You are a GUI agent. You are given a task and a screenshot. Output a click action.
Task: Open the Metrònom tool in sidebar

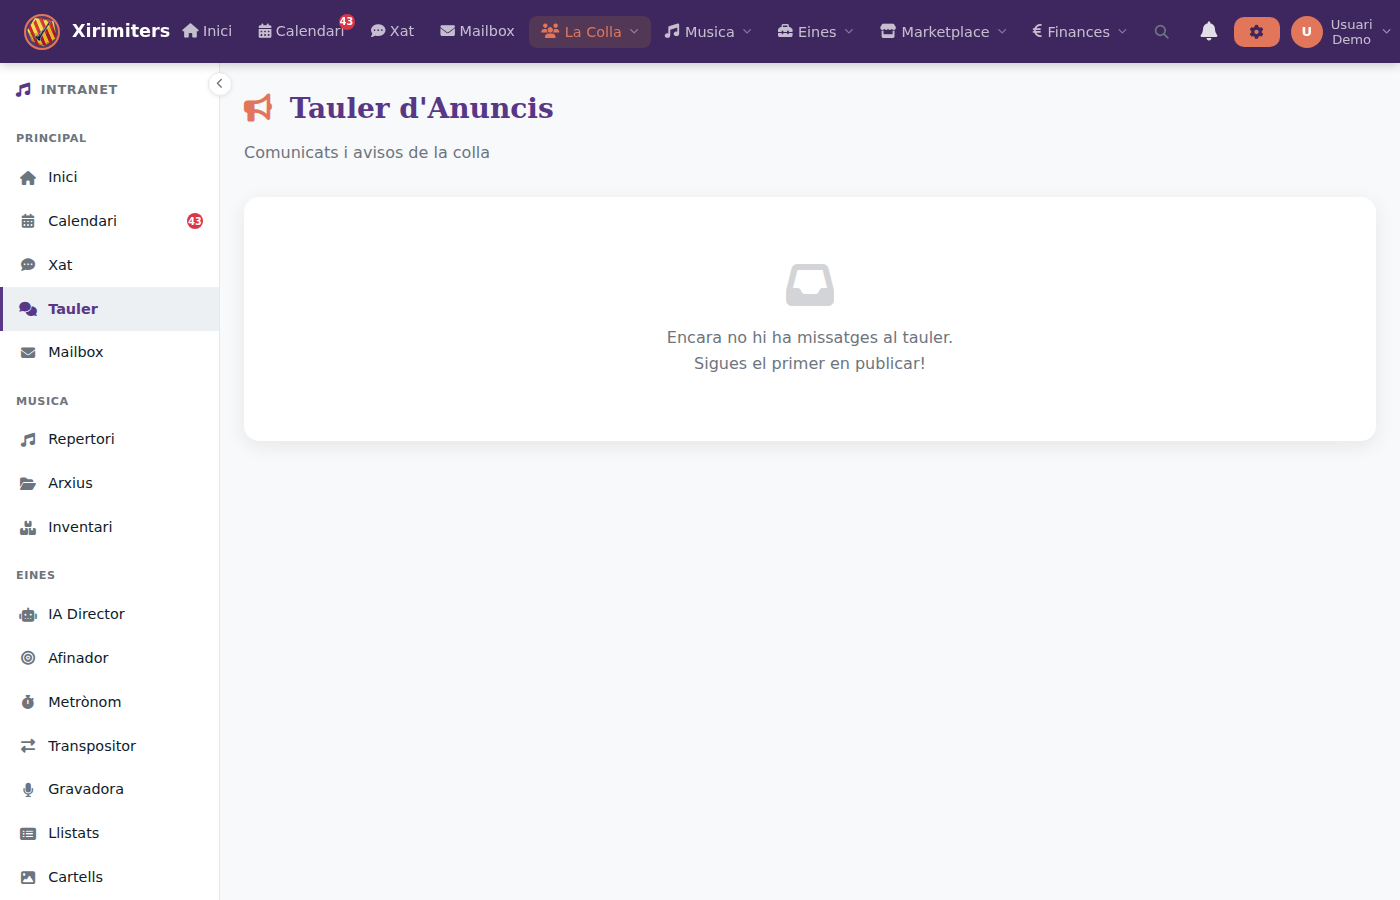point(84,702)
